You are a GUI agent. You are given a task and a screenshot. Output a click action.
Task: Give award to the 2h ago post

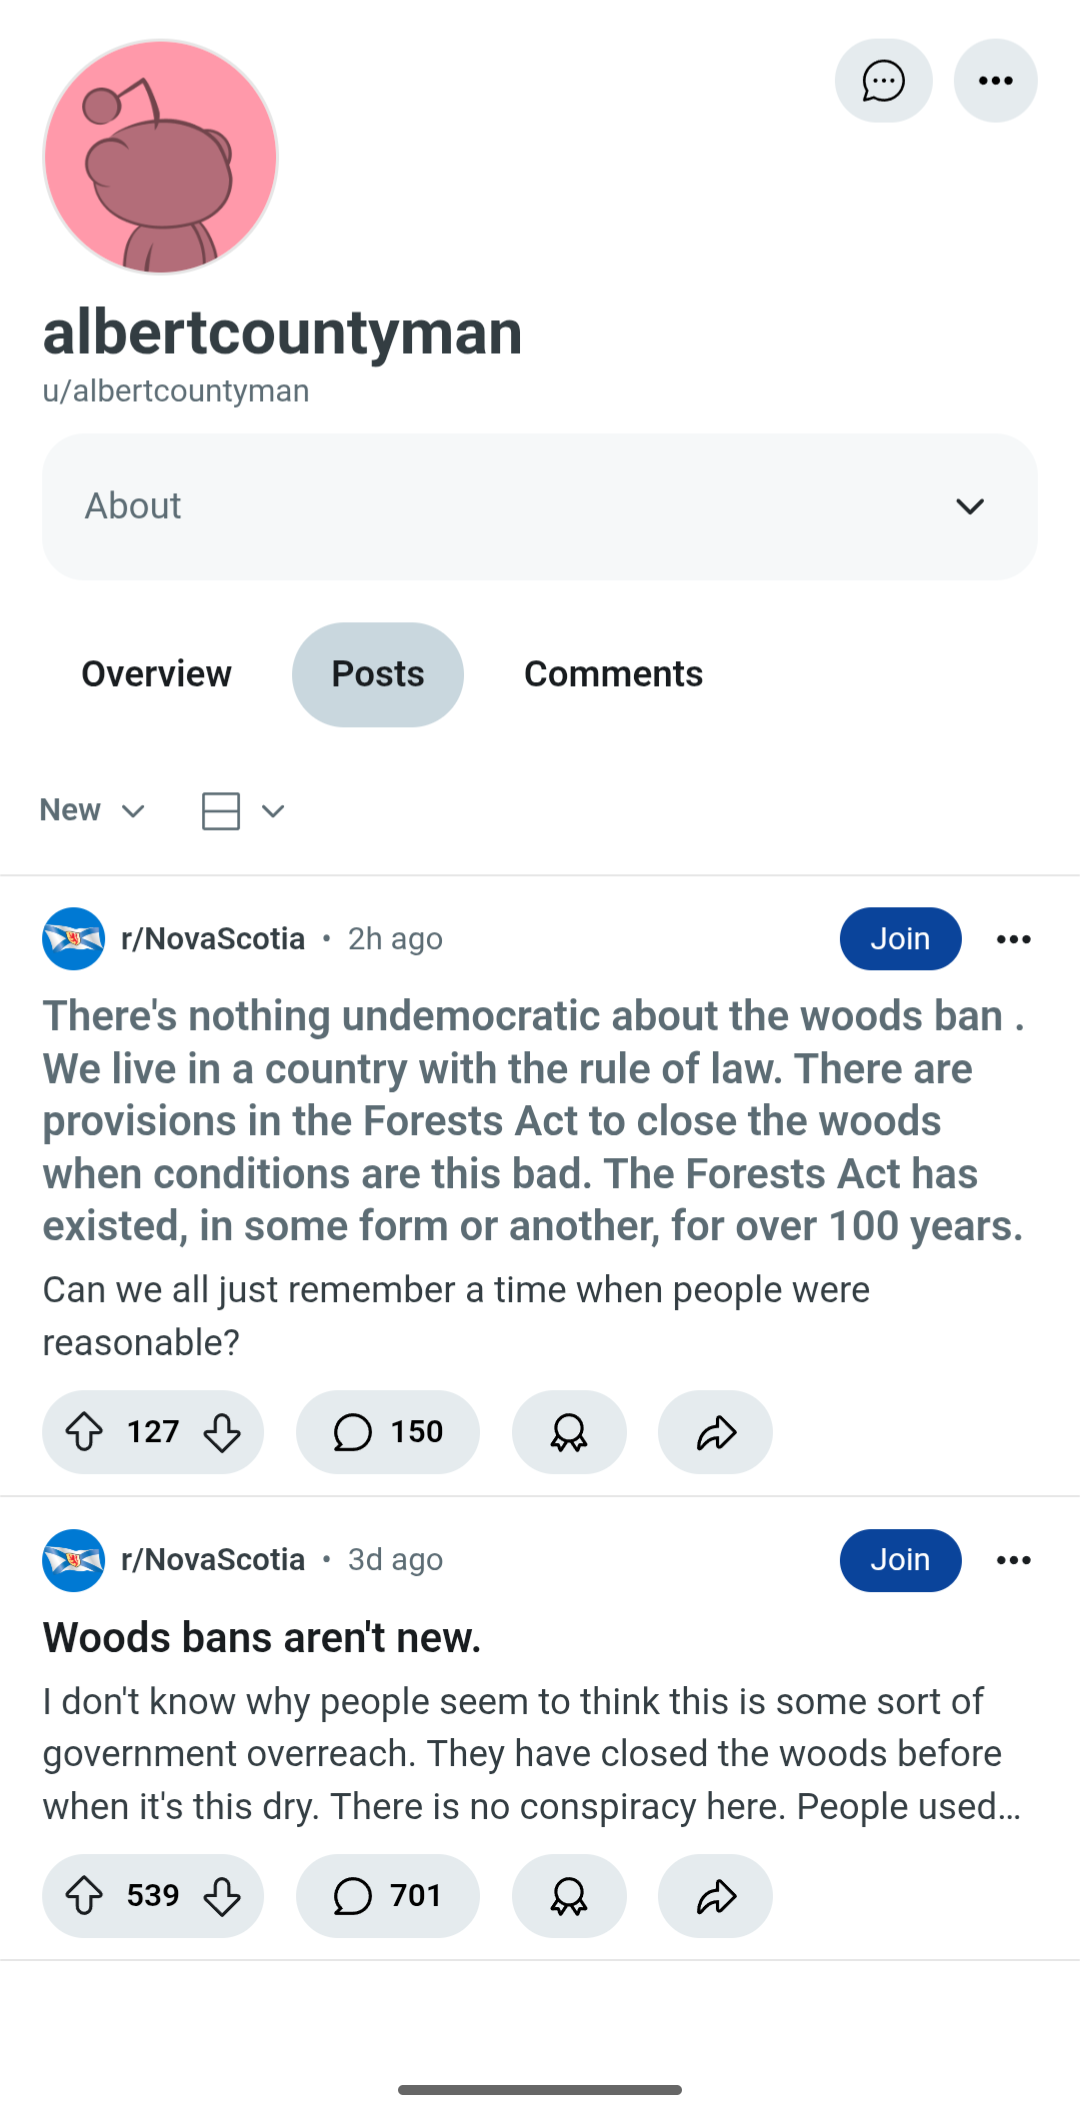(569, 1432)
